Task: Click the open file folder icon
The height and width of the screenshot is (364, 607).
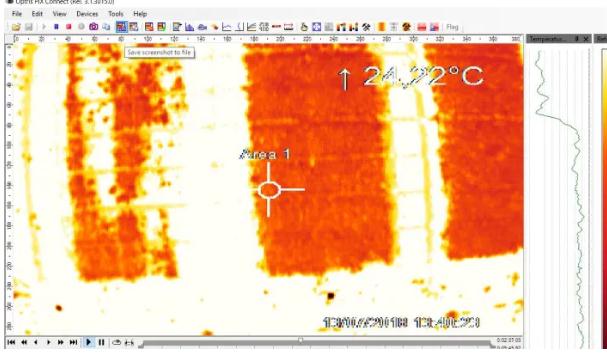Action: (x=16, y=27)
